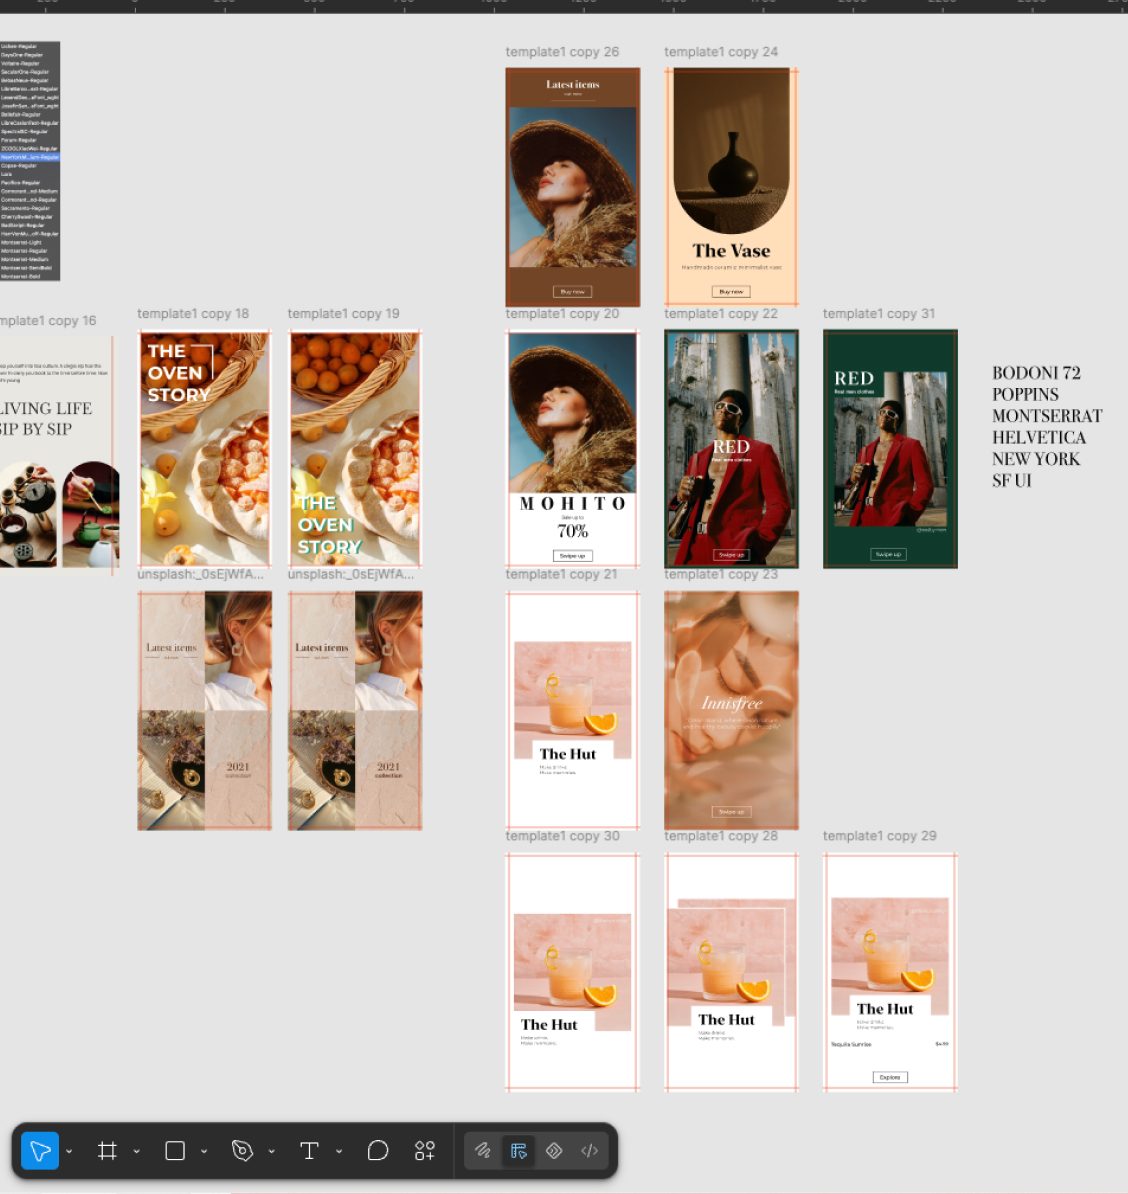Screen dimensions: 1128x1194
Task: Select frame label template1 copy 30
Action: coord(562,836)
